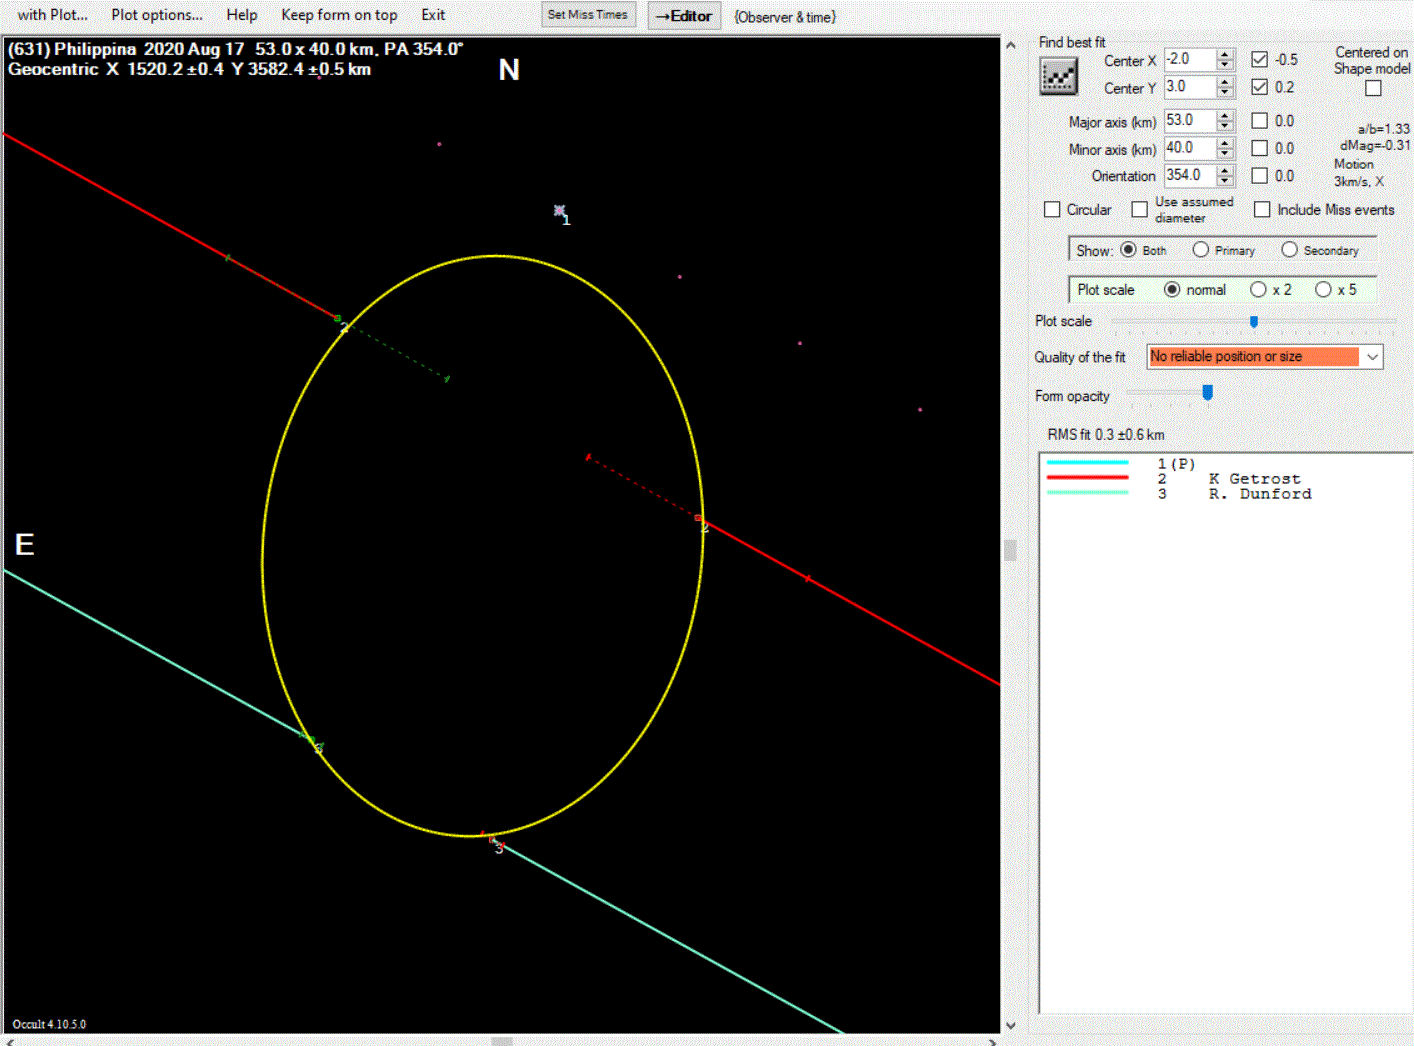Click the dMag=-0.31 value text
This screenshot has height=1046, width=1414.
1375,145
